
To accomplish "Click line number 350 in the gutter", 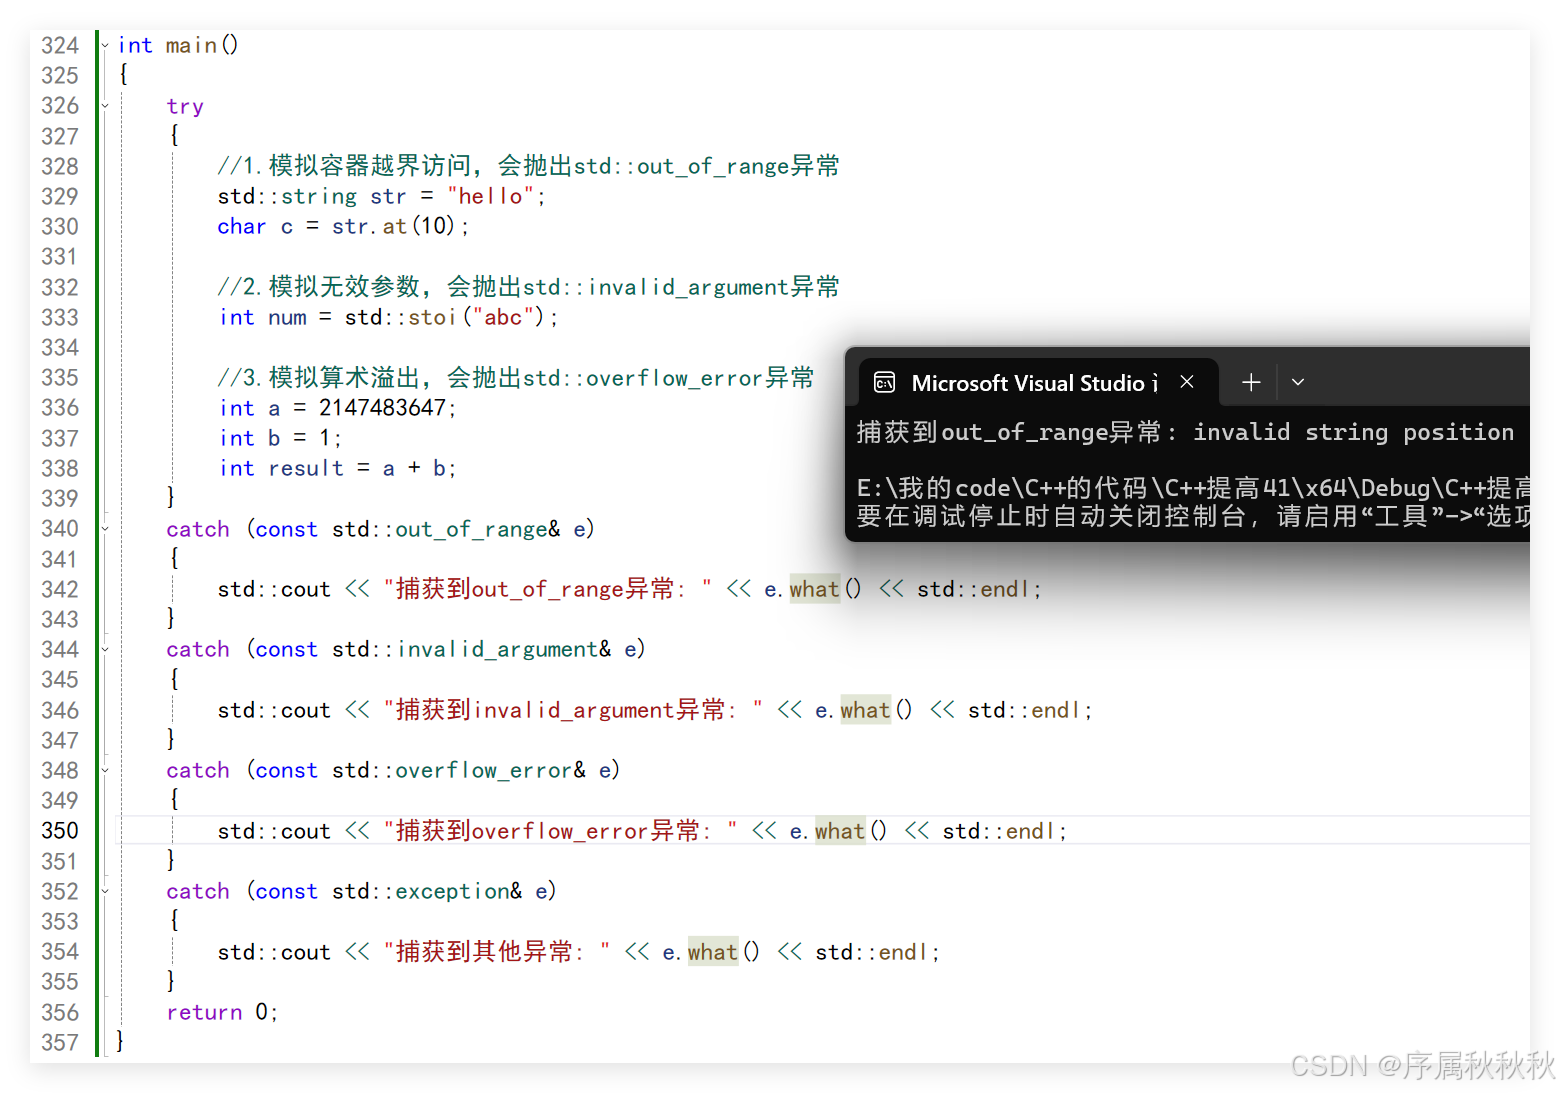I will coord(60,831).
